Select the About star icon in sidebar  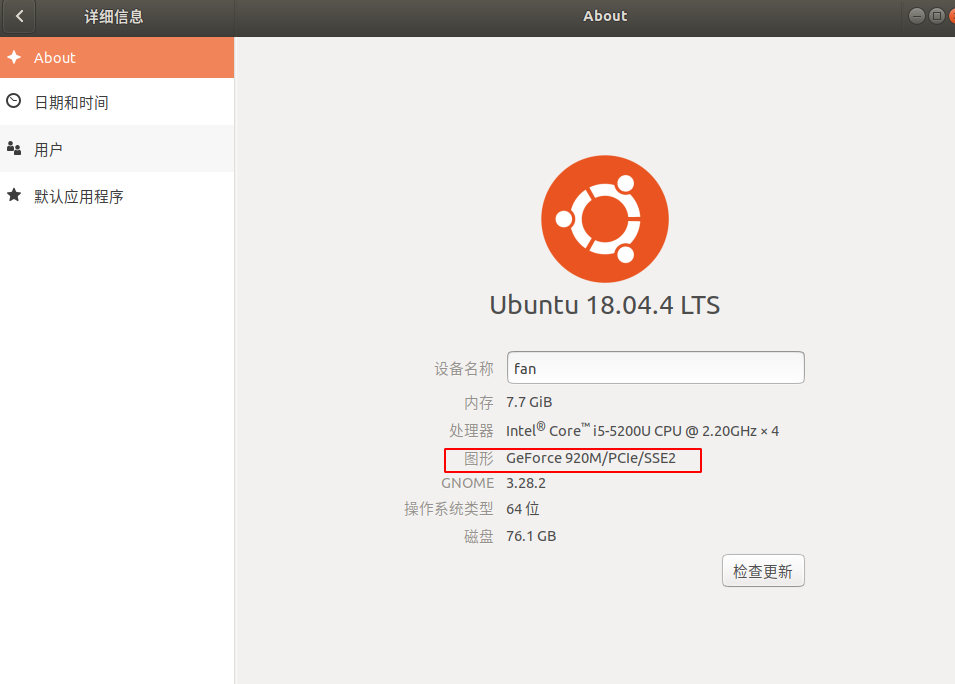[x=14, y=57]
